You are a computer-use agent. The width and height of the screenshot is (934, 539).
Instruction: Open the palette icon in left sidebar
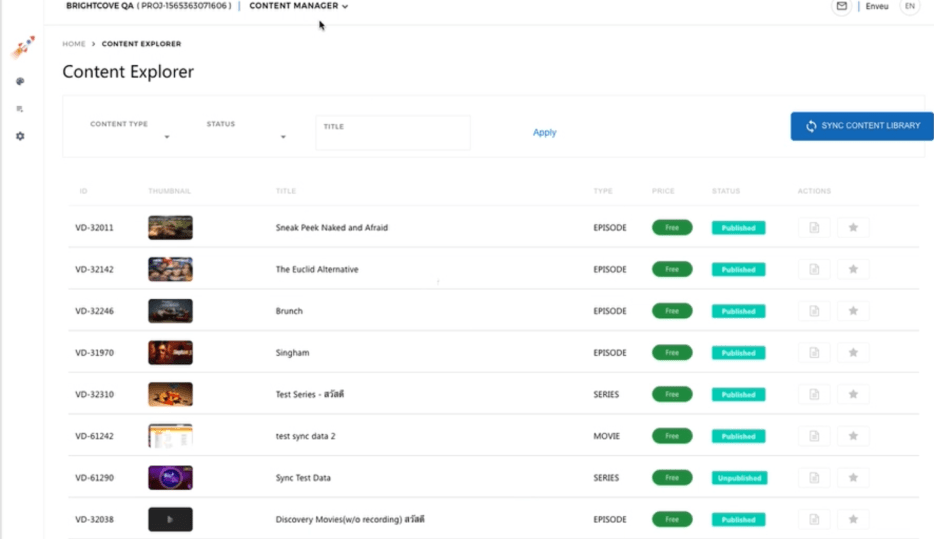20,82
